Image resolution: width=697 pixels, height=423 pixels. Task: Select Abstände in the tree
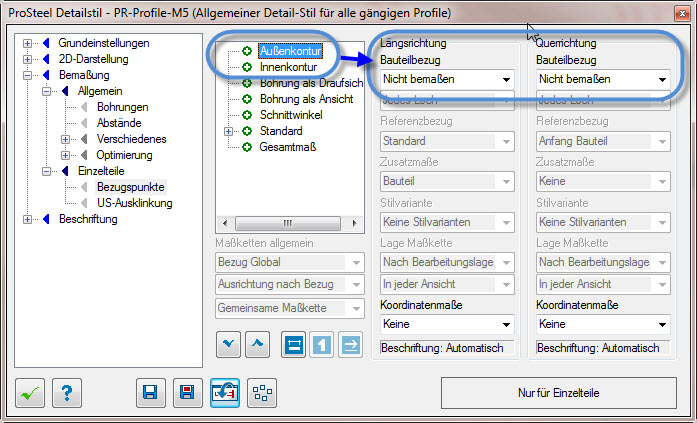coord(119,123)
